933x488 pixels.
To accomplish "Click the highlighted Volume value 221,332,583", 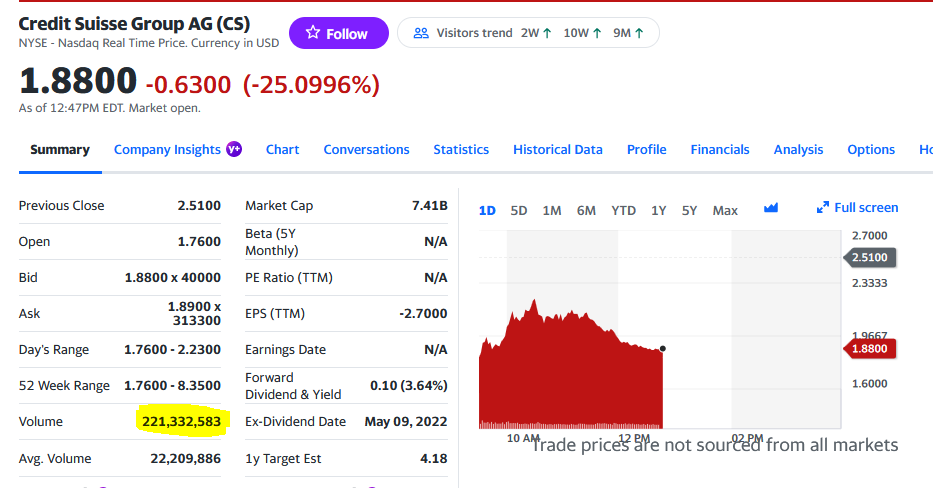I will pos(181,421).
